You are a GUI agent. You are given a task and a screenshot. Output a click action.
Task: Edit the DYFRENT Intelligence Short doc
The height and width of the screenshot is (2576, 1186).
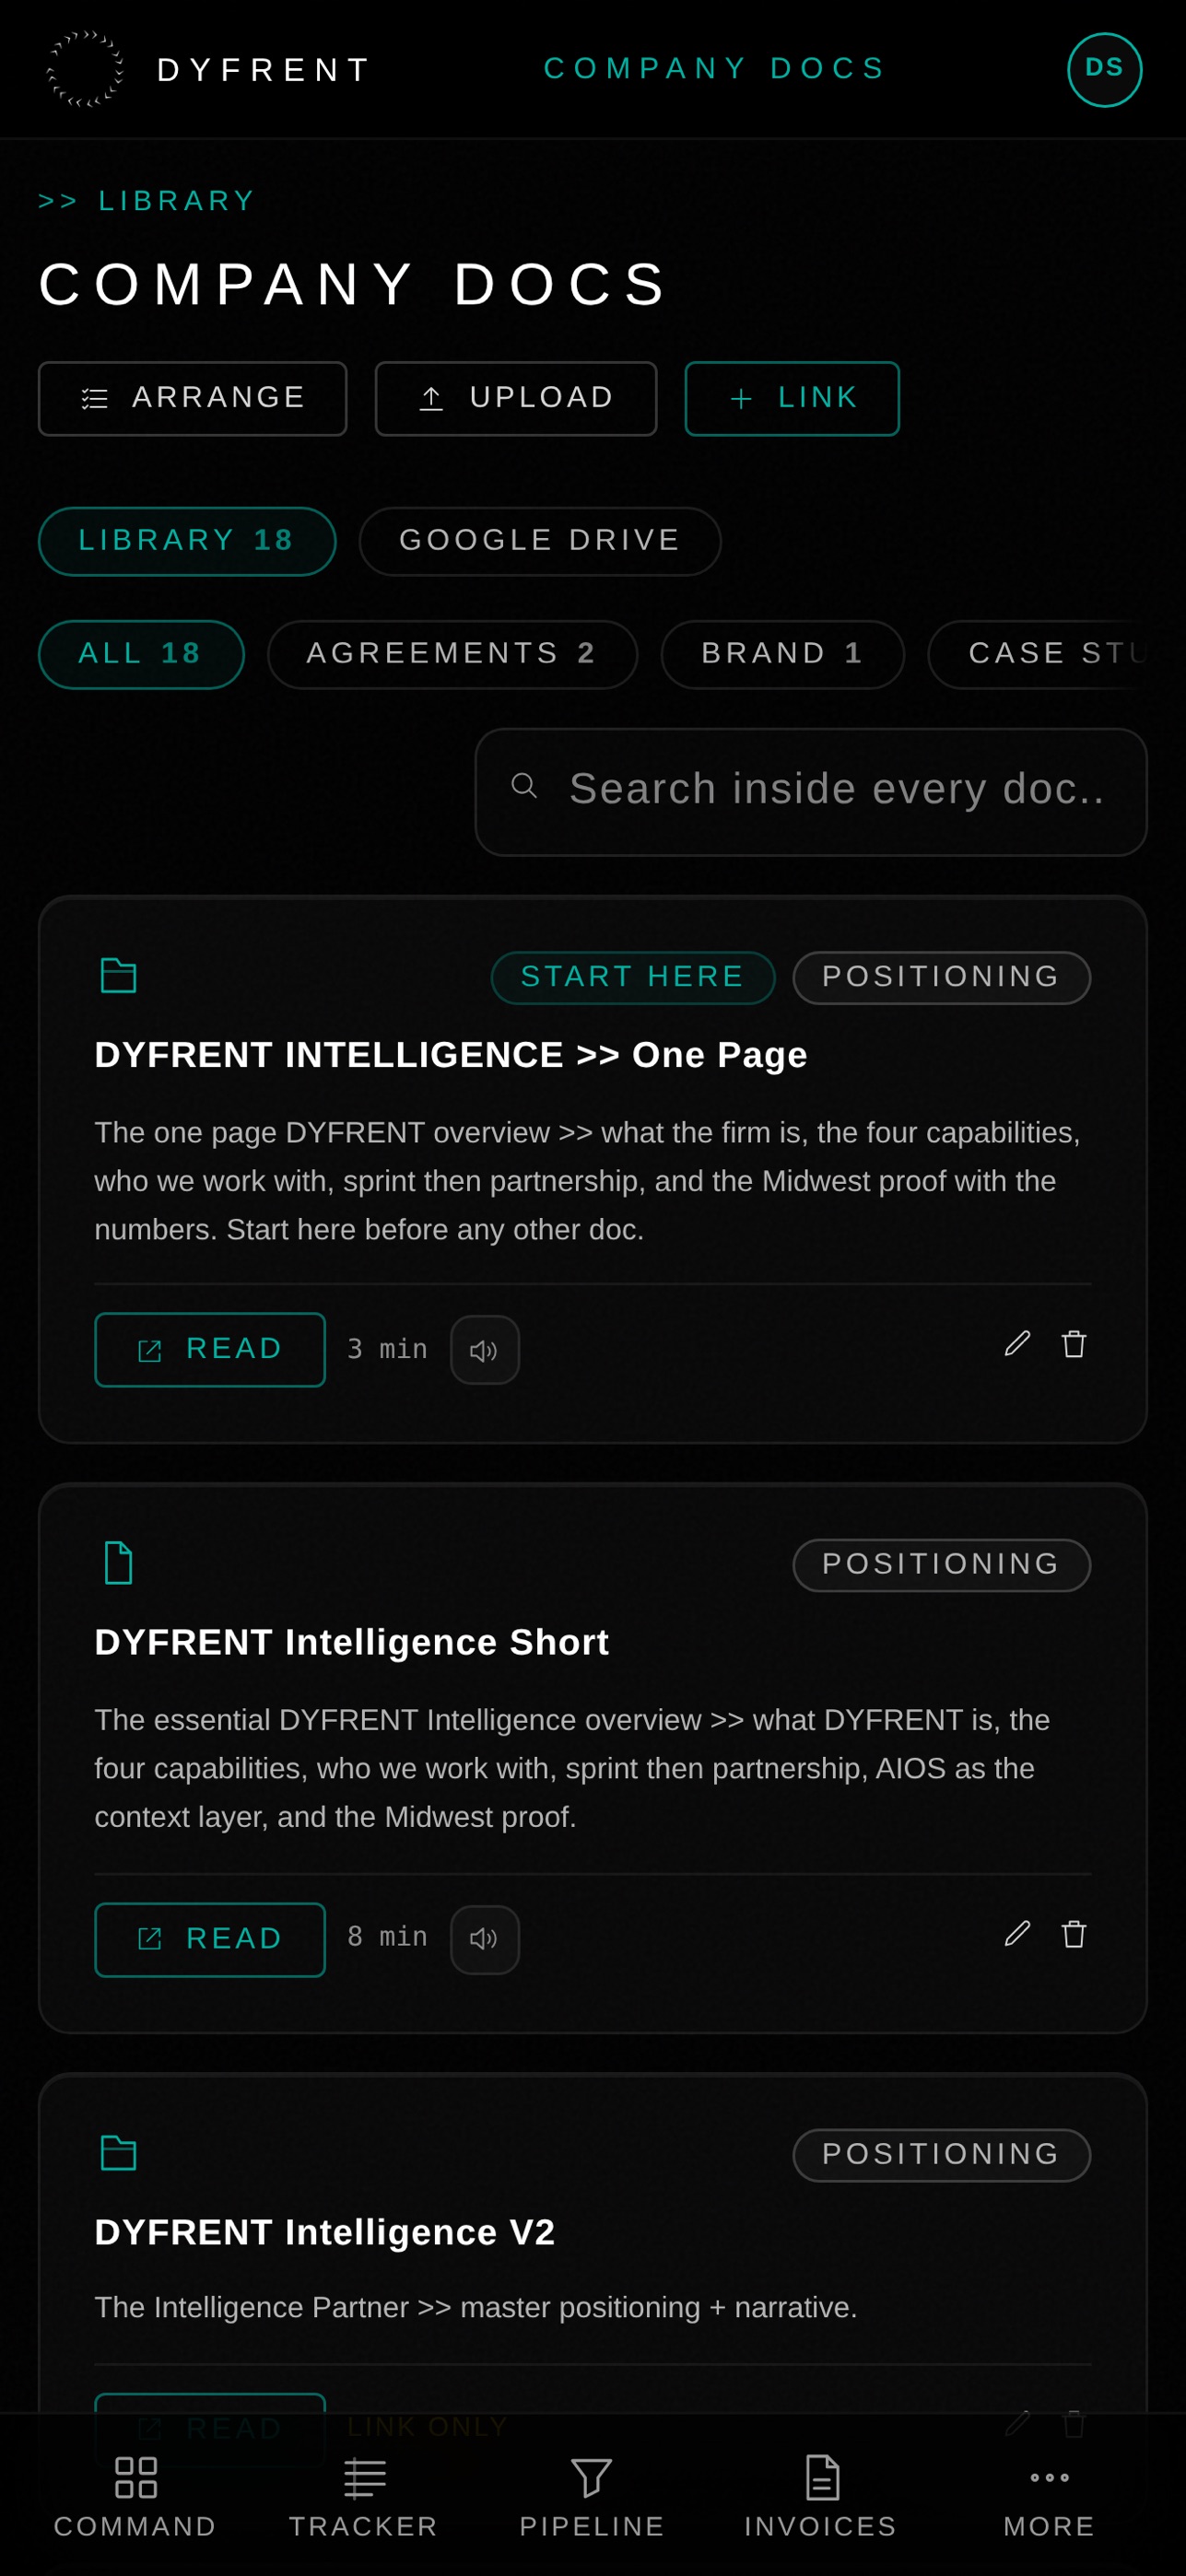(1017, 1934)
